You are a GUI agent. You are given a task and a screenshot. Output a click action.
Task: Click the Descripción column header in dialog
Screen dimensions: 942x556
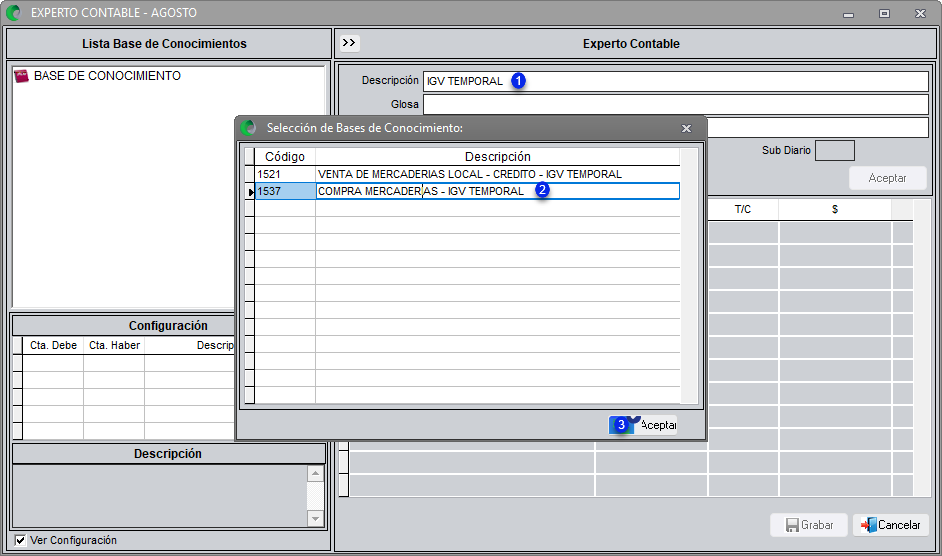[497, 157]
